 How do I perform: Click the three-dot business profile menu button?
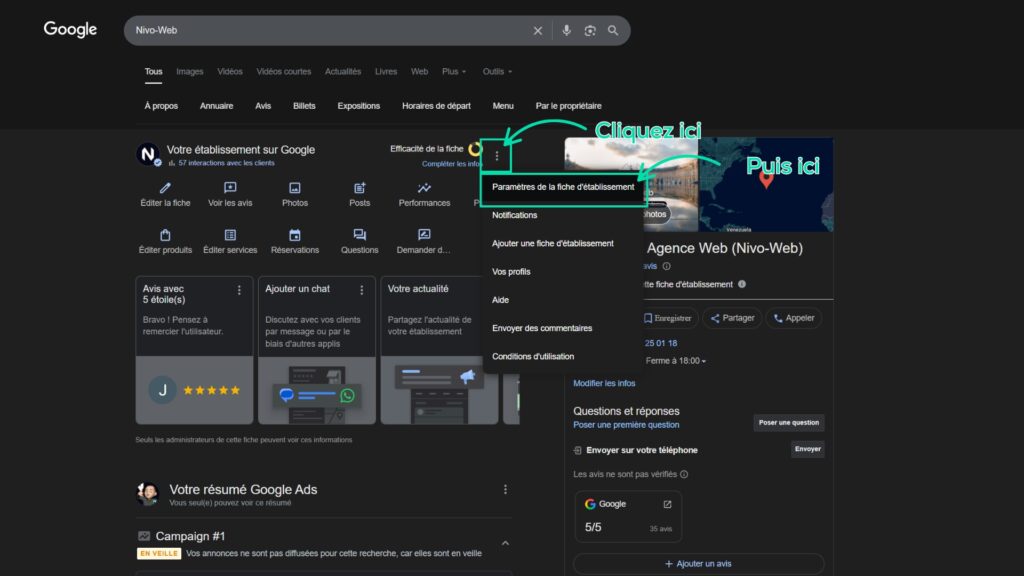coord(496,156)
